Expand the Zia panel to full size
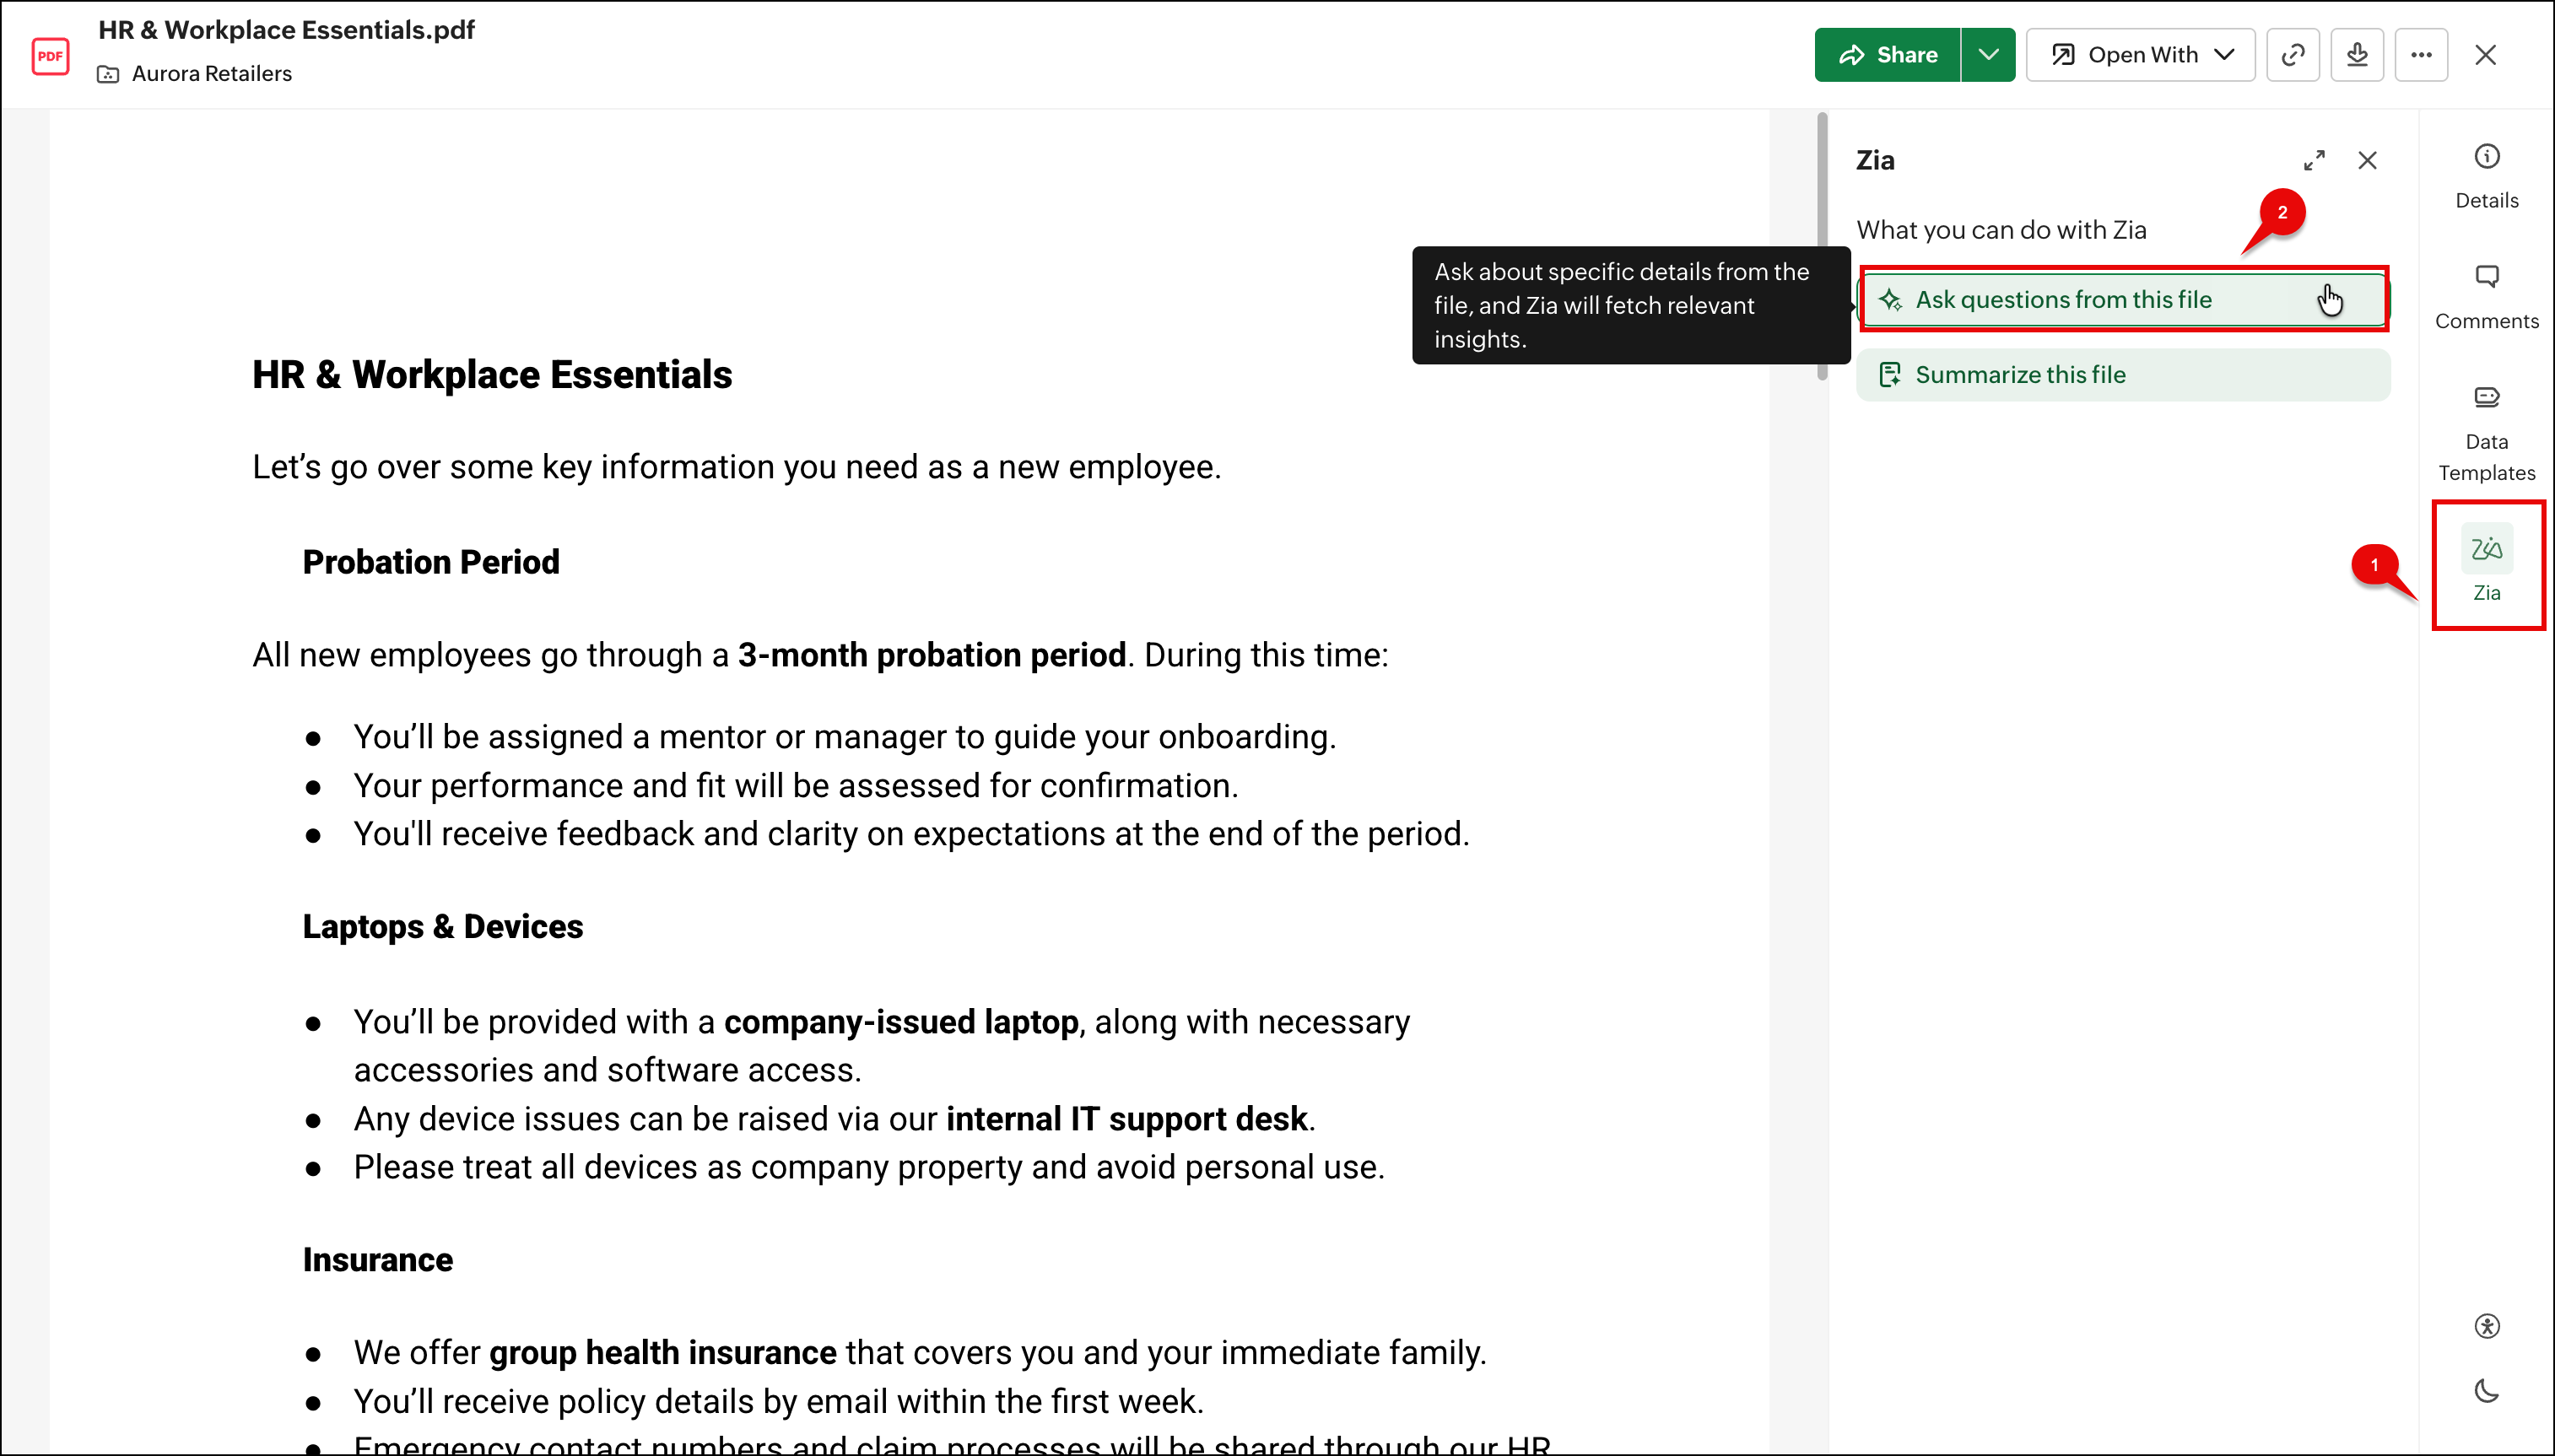2555x1456 pixels. [2314, 160]
